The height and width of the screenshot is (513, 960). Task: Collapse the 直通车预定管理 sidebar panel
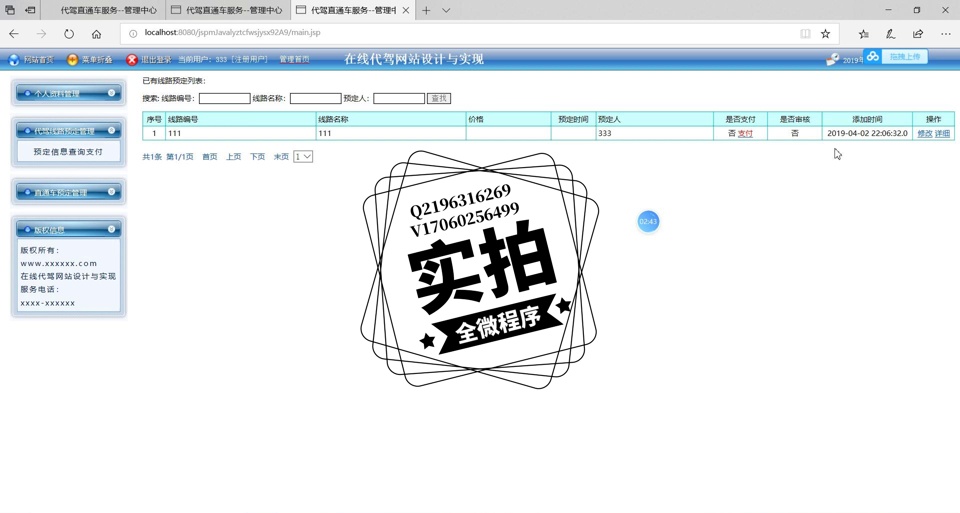[x=111, y=192]
